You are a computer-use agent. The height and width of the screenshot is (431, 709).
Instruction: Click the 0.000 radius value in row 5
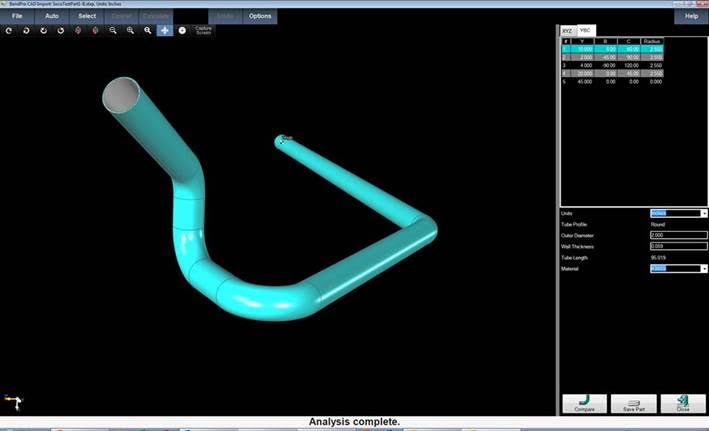pyautogui.click(x=656, y=82)
